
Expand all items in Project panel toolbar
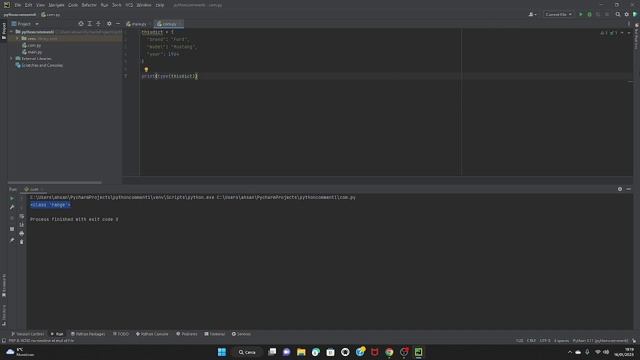click(90, 24)
